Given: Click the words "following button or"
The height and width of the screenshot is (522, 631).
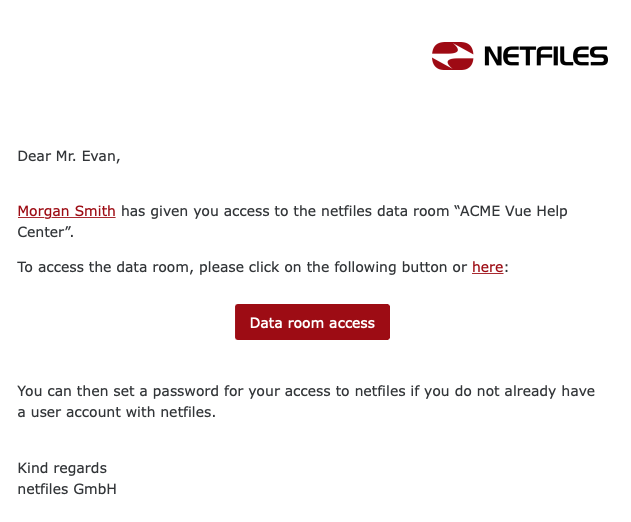Looking at the screenshot, I should 400,267.
